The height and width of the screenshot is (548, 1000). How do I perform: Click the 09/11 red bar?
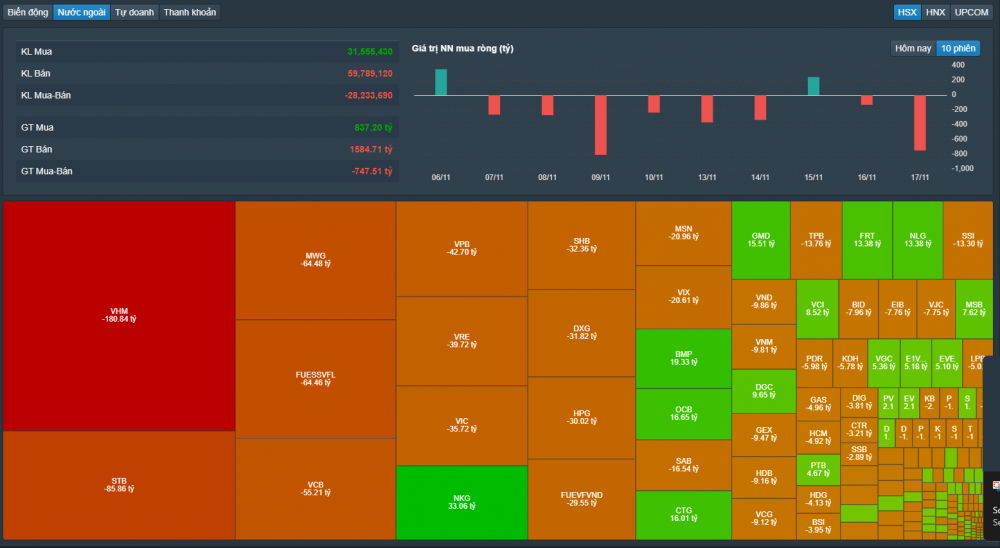coord(600,125)
